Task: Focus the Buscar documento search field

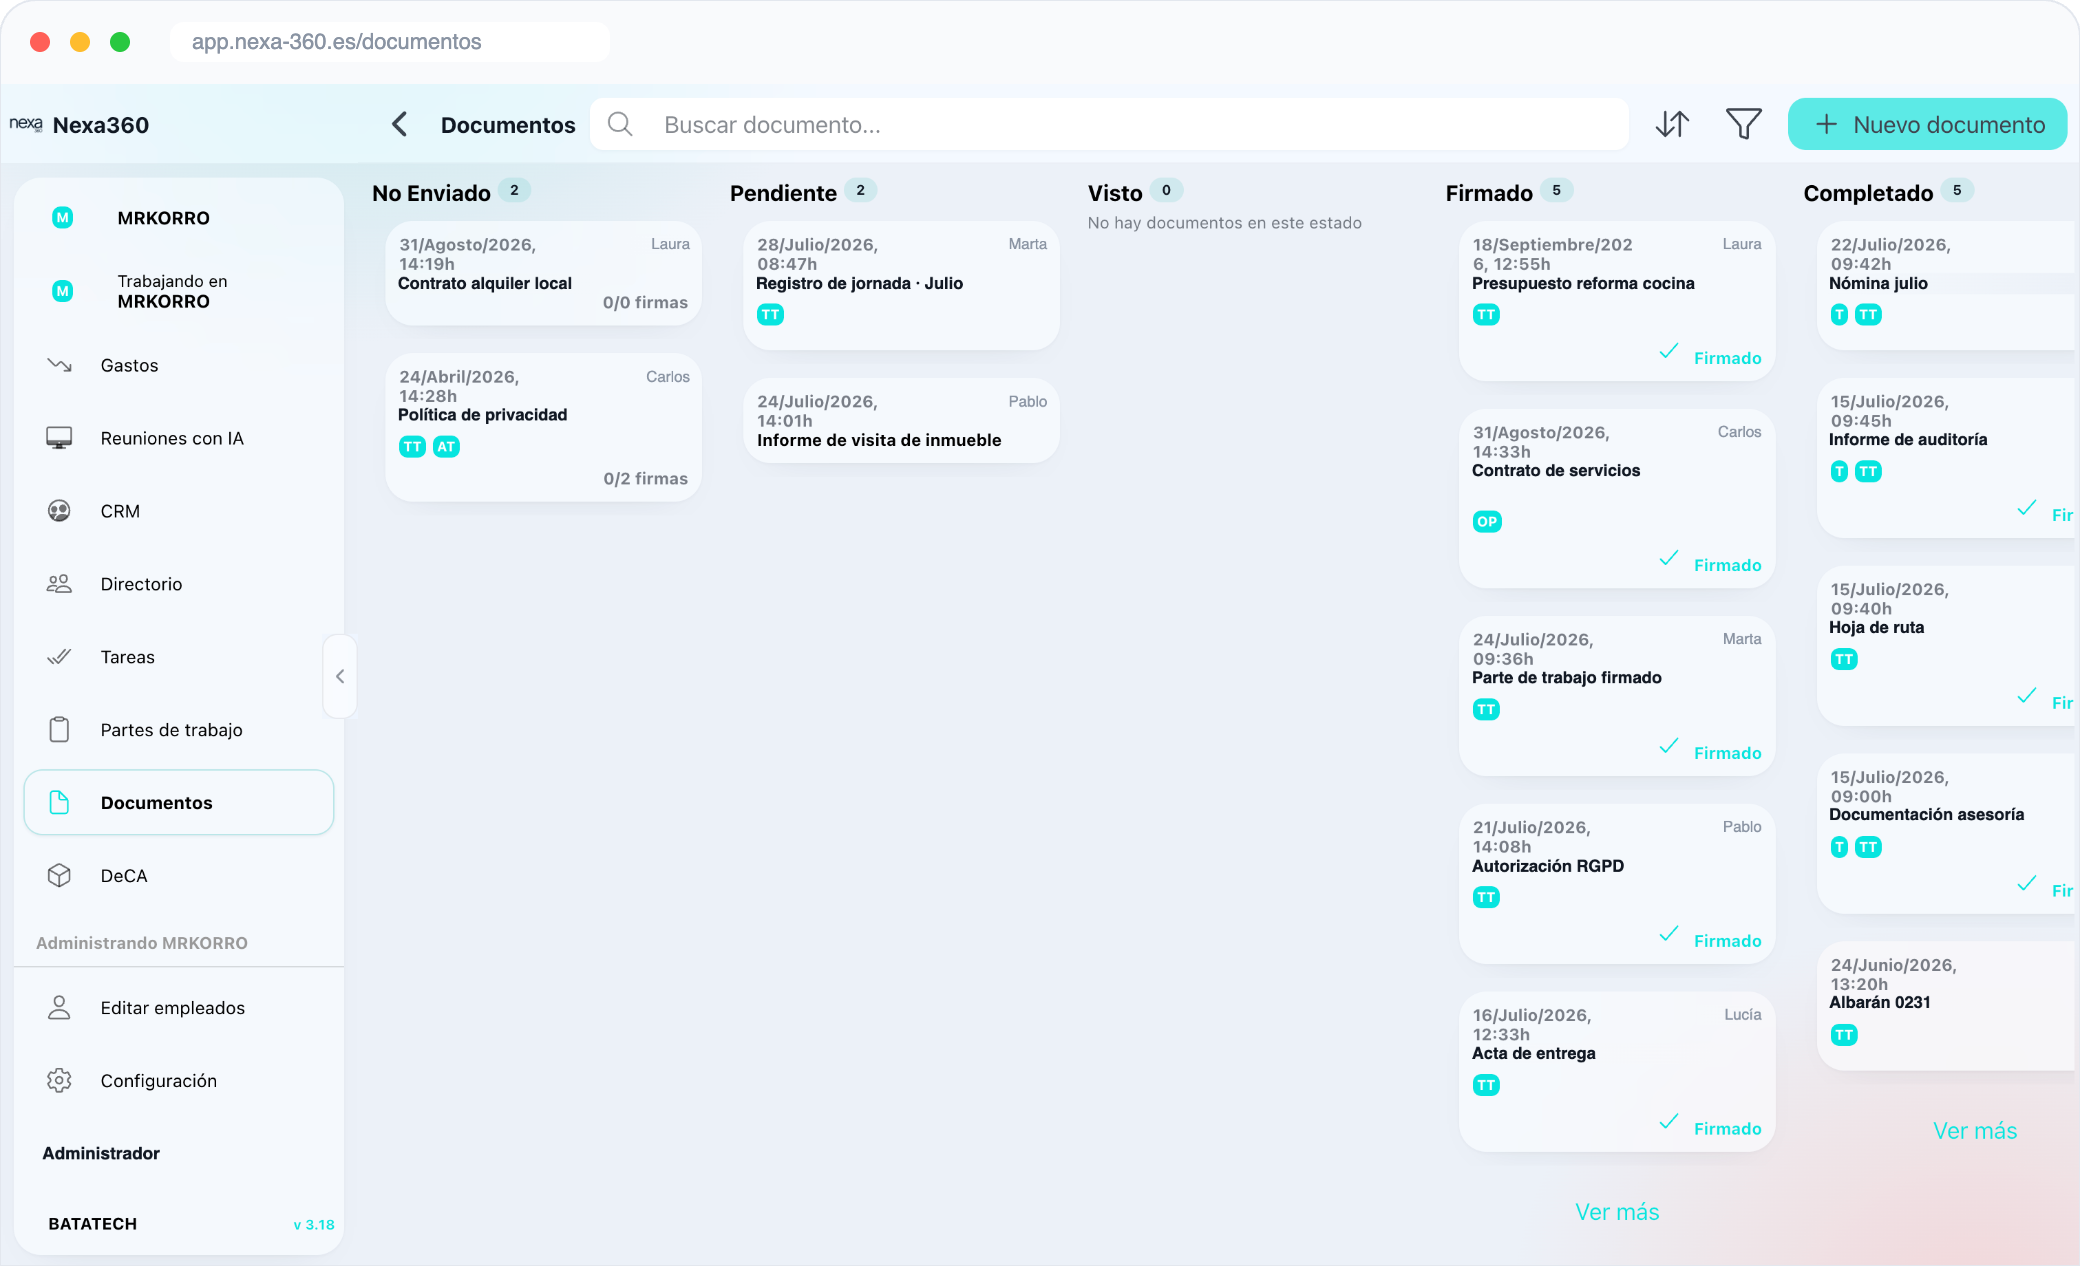Action: pos(1109,124)
